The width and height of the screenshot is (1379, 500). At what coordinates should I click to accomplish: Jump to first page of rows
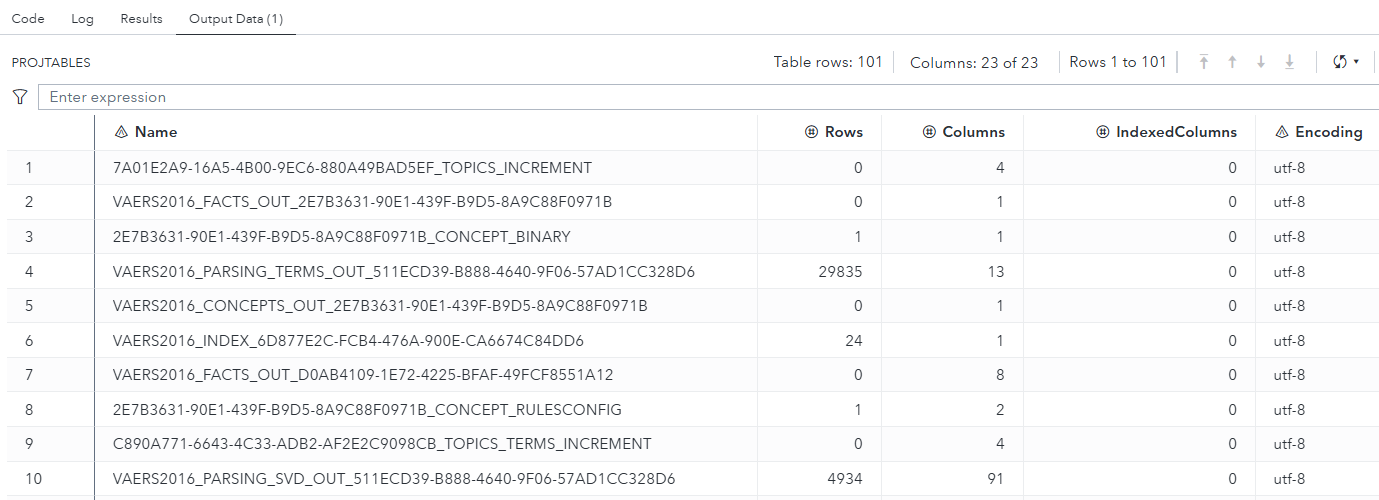pyautogui.click(x=1204, y=62)
